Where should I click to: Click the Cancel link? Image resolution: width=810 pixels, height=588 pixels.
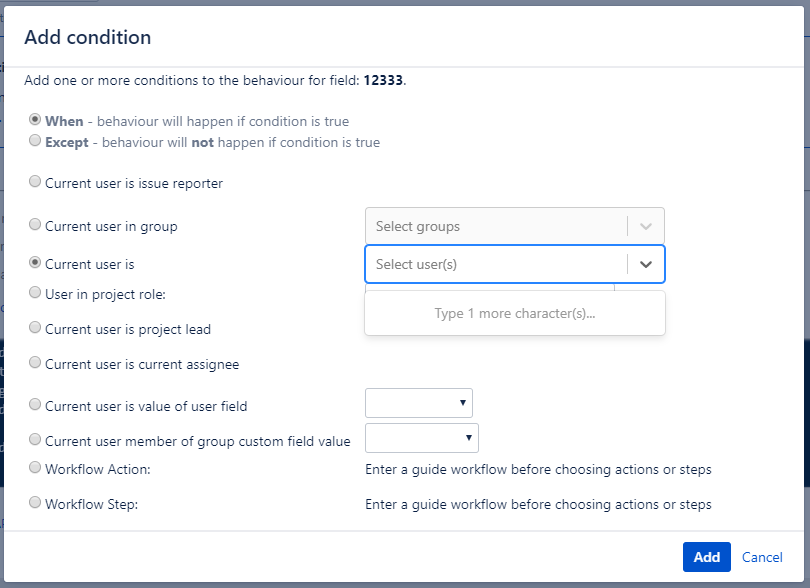[x=762, y=557]
